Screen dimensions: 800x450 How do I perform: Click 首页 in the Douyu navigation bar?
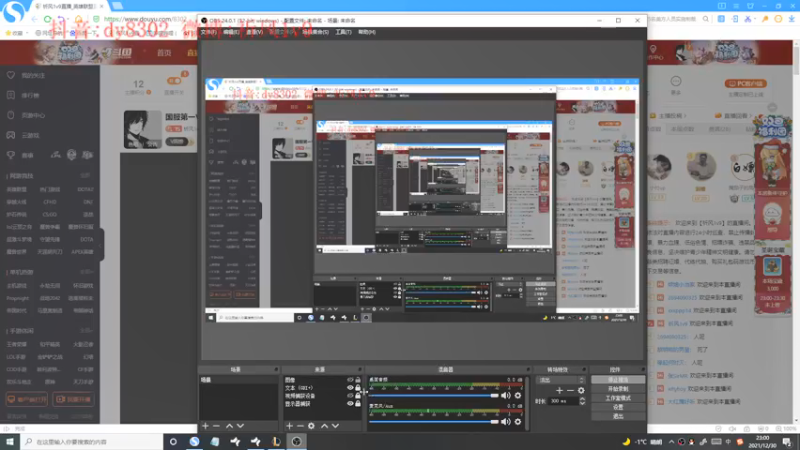(164, 53)
